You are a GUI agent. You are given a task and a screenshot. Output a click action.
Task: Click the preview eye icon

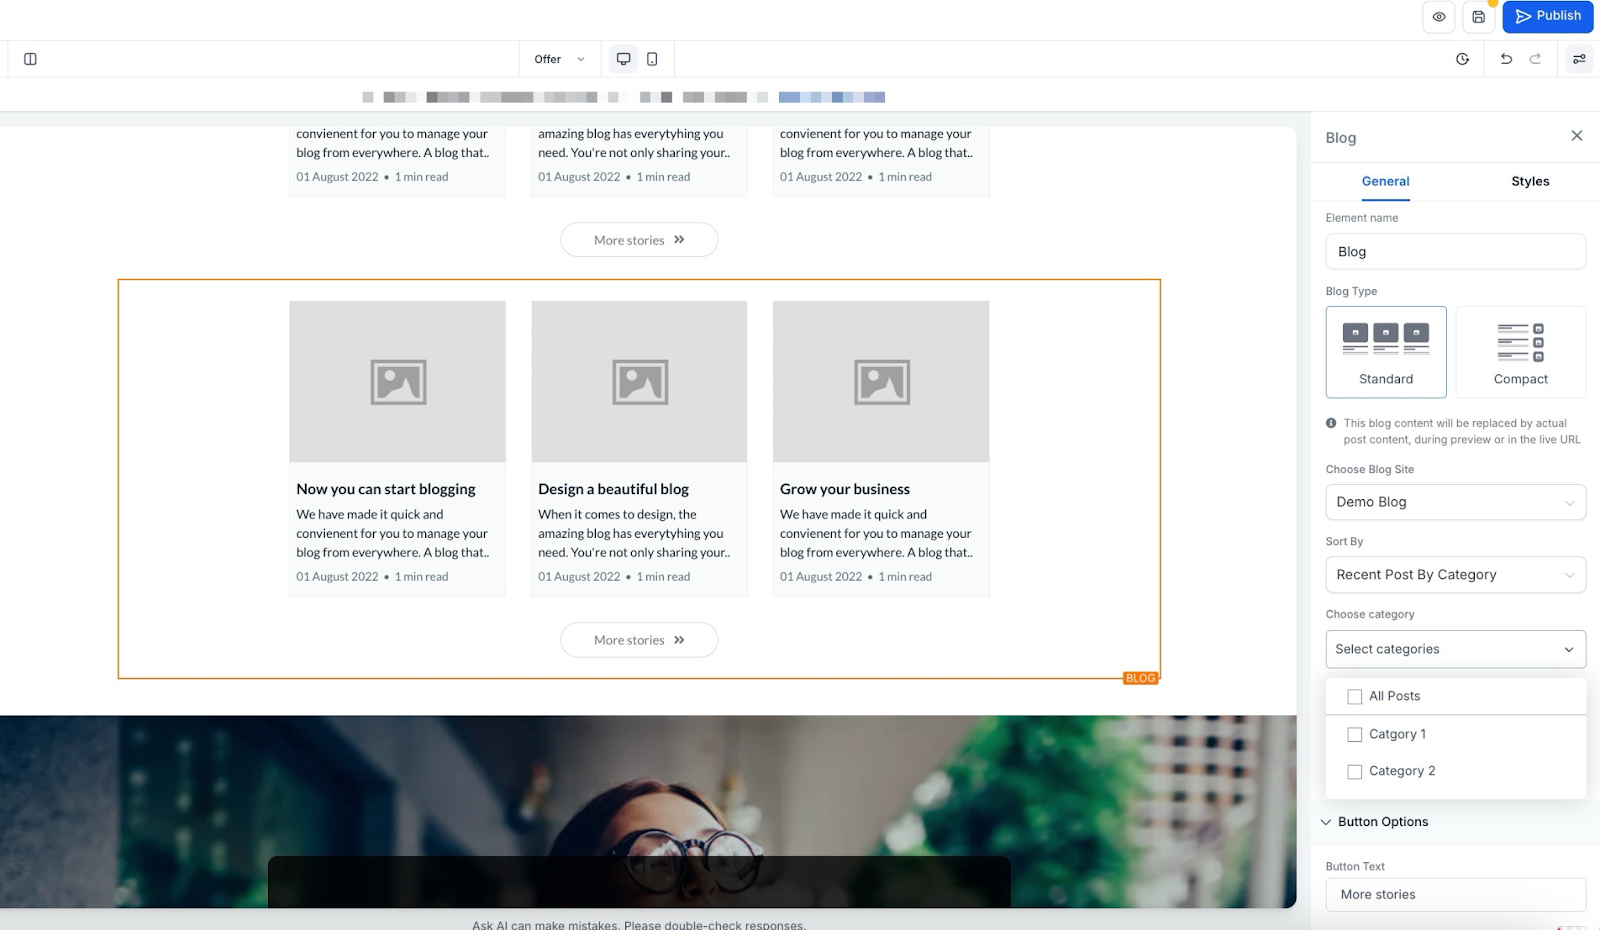pyautogui.click(x=1438, y=17)
